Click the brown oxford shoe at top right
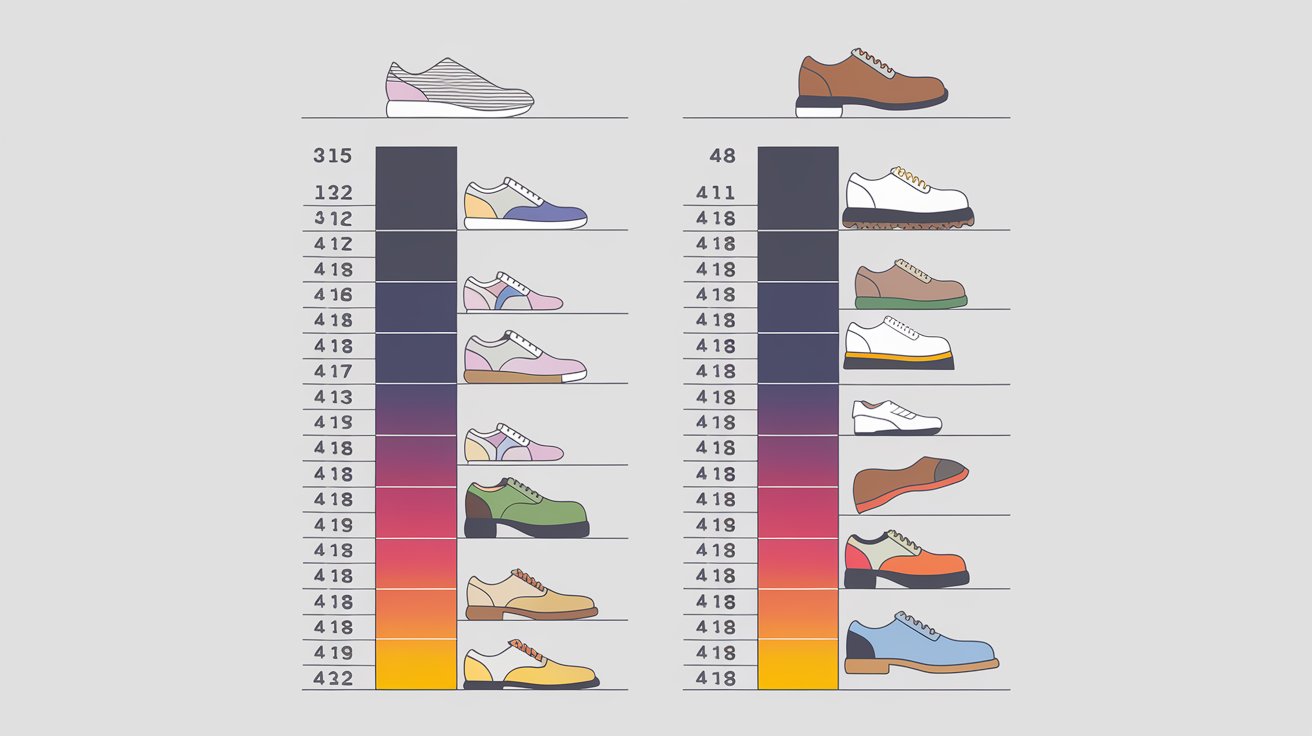The height and width of the screenshot is (736, 1312). click(x=872, y=82)
